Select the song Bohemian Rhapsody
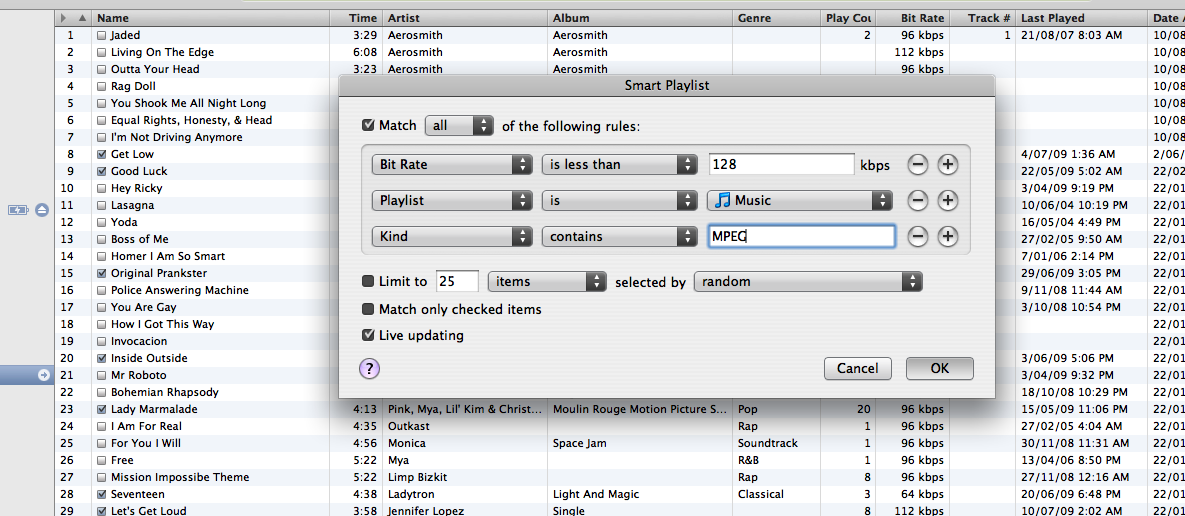 (164, 392)
